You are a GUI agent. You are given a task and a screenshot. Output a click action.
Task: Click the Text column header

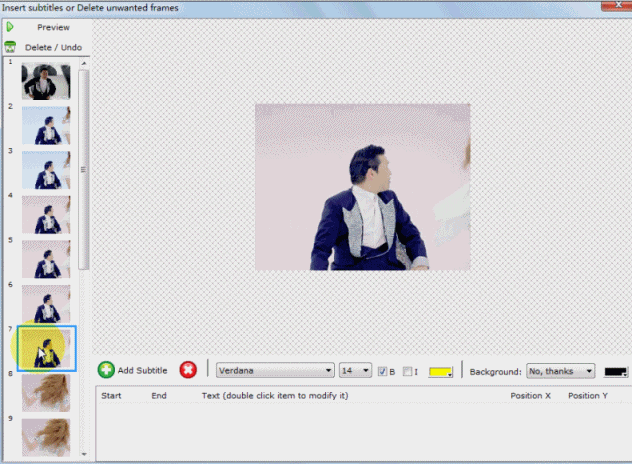[x=275, y=395]
